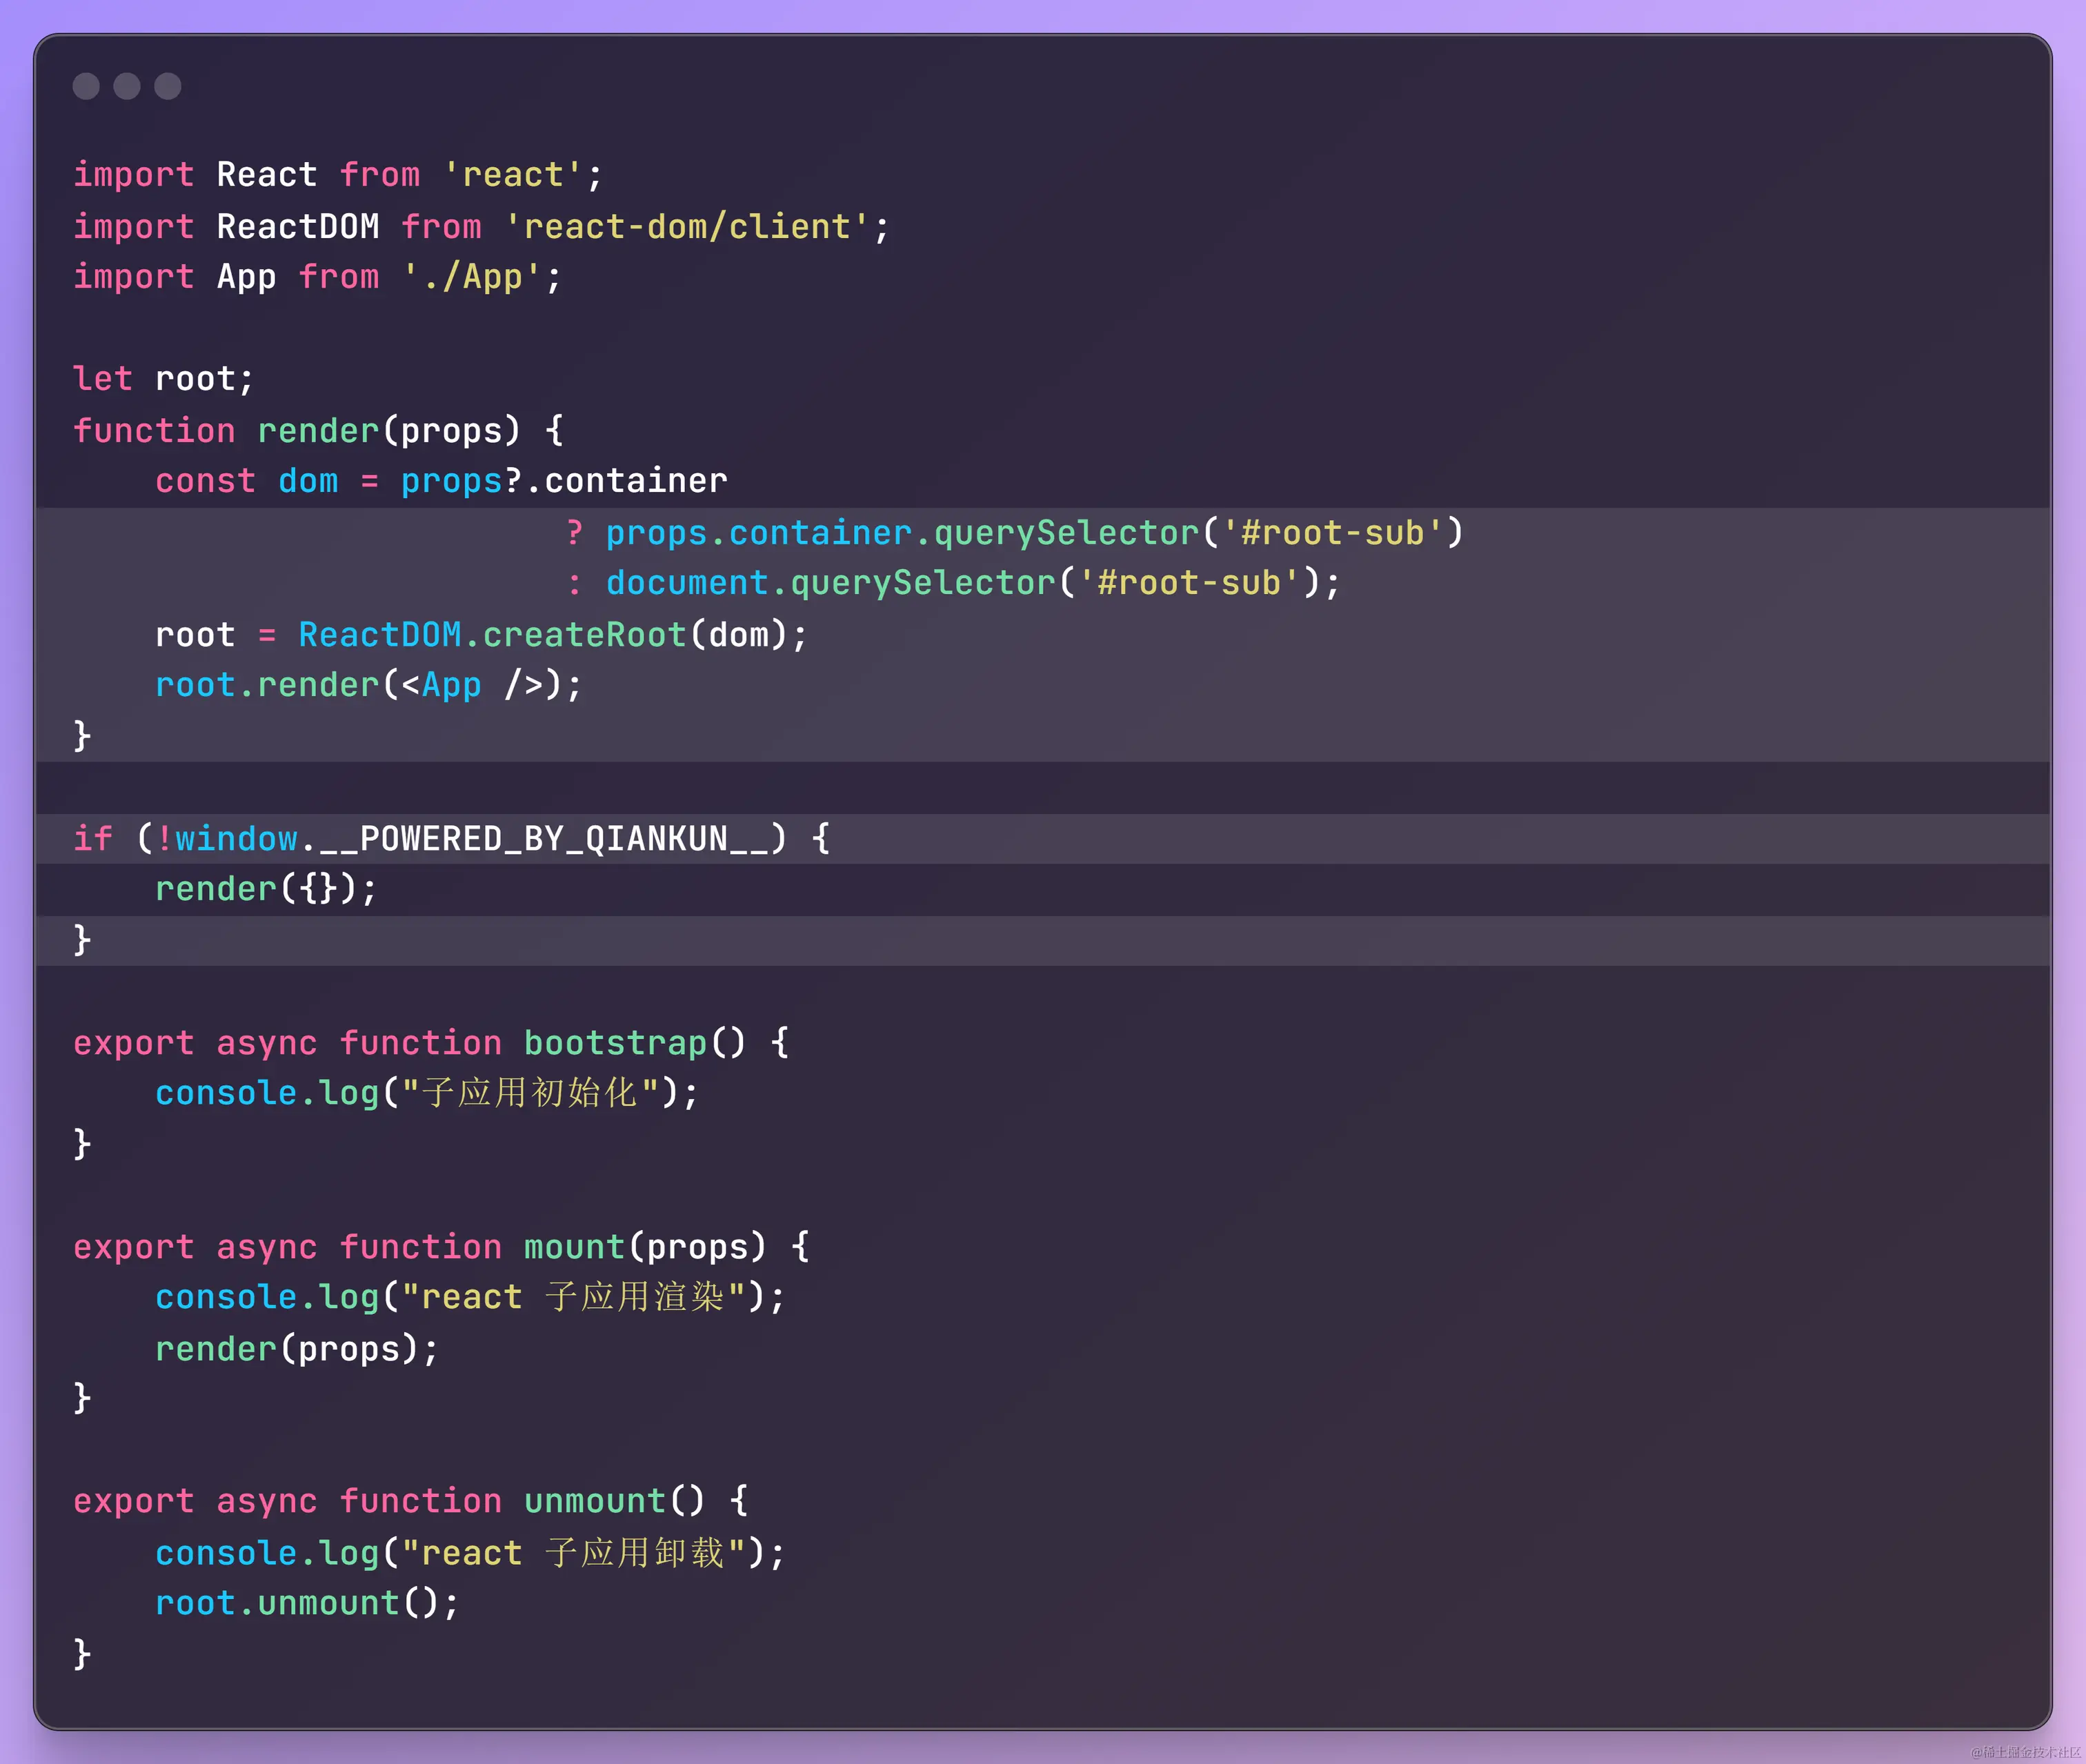Click the "unmount()" name in export declaration
This screenshot has width=2086, height=1764.
coord(615,1501)
